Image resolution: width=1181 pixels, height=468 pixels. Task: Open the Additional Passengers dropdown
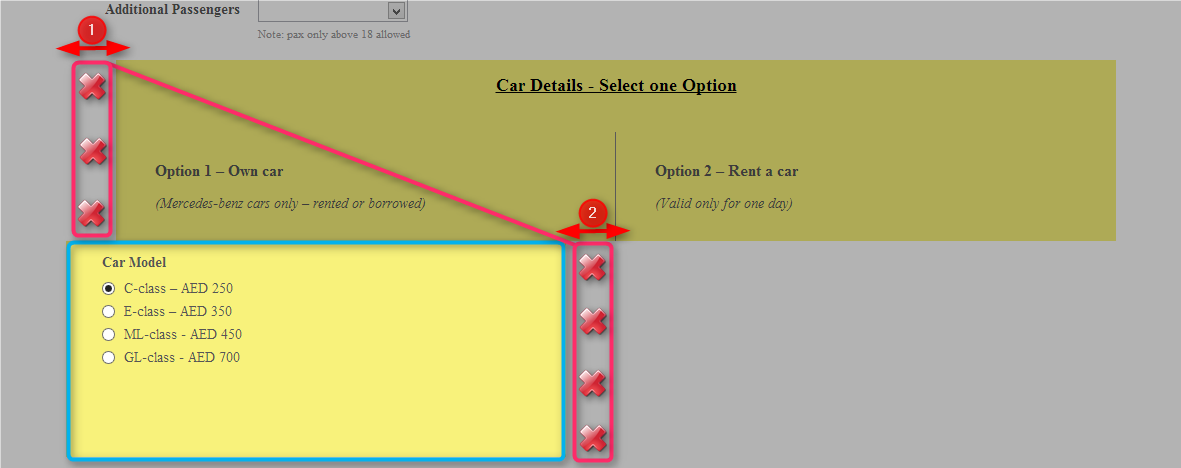333,11
